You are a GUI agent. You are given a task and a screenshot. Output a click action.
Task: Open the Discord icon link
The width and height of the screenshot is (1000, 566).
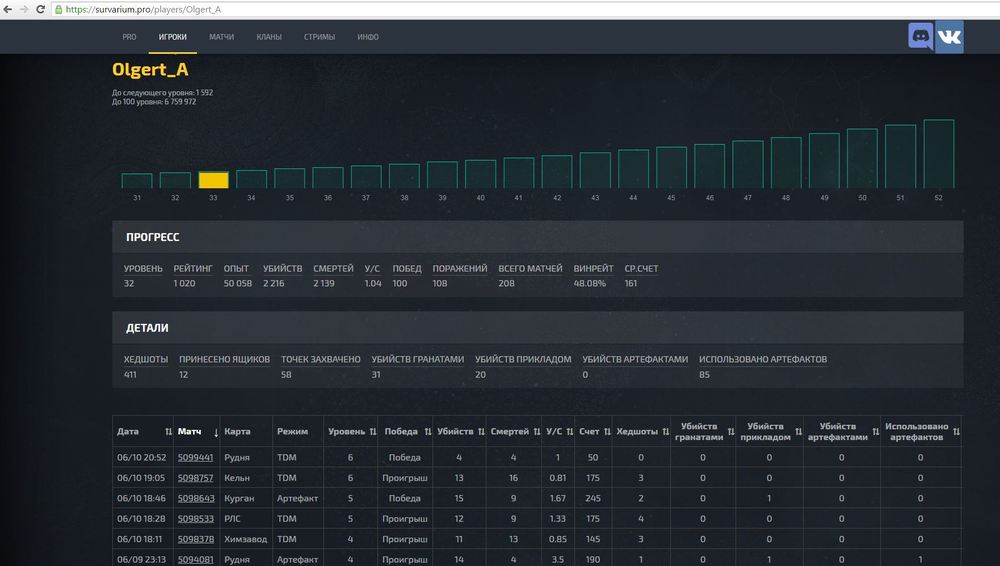pos(921,37)
